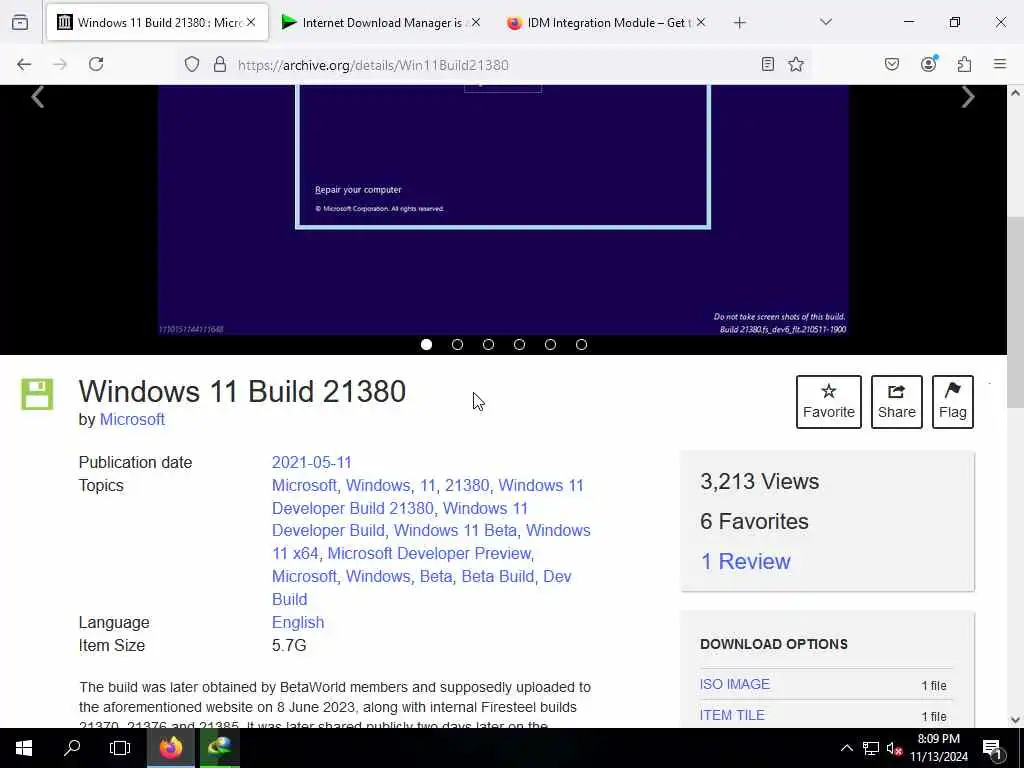Open Beta Build topic link

pos(498,576)
